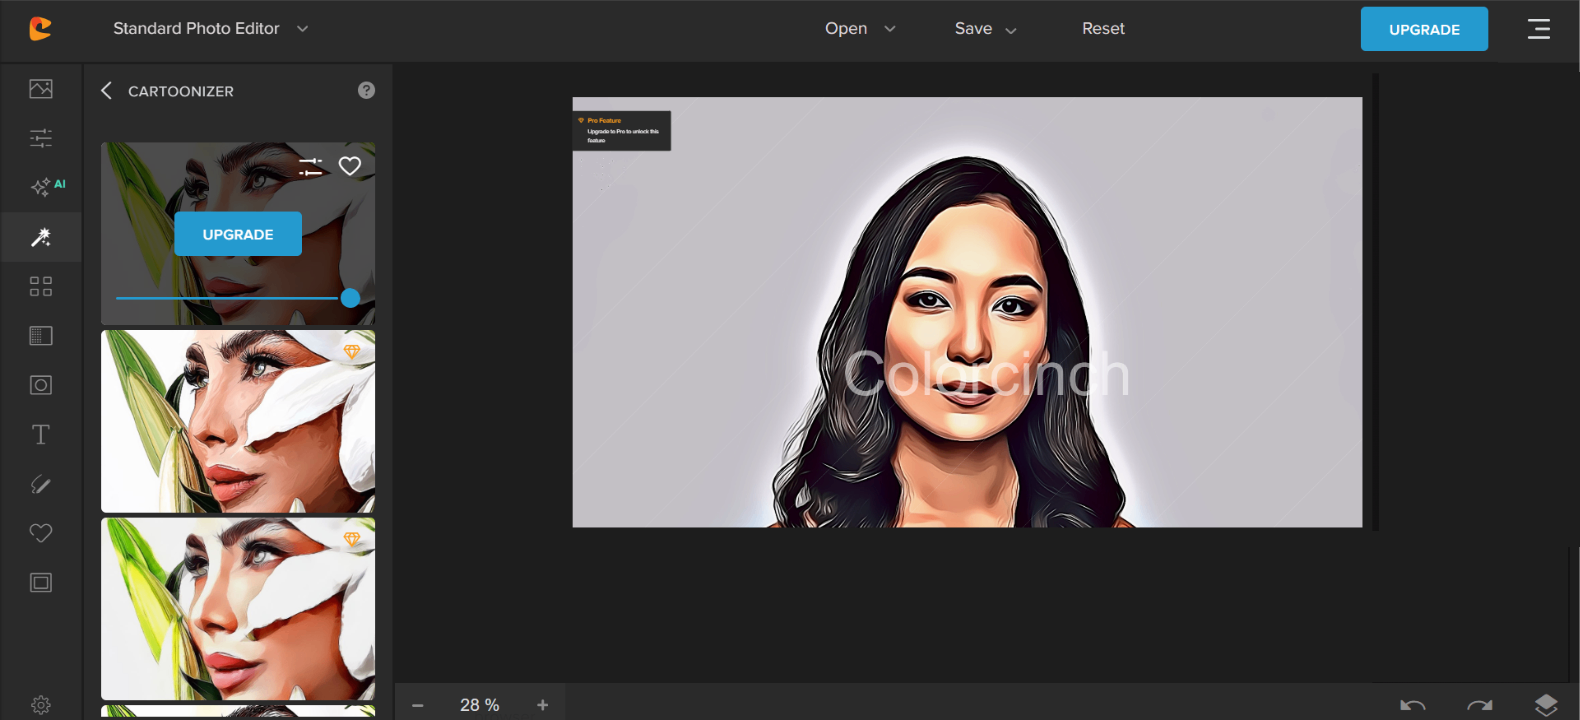Select the Effects magic wand icon
The image size is (1580, 720).
point(41,237)
